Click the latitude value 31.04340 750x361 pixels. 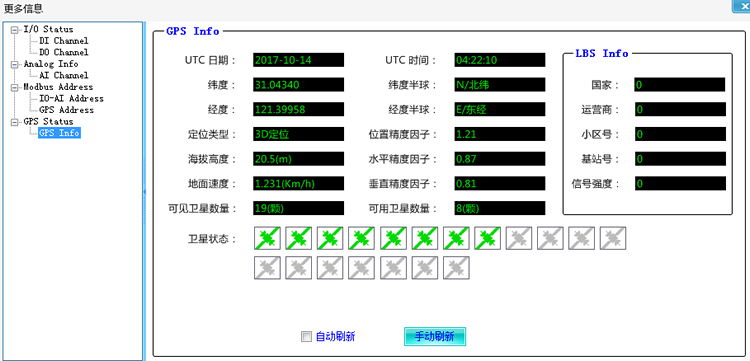click(x=298, y=85)
